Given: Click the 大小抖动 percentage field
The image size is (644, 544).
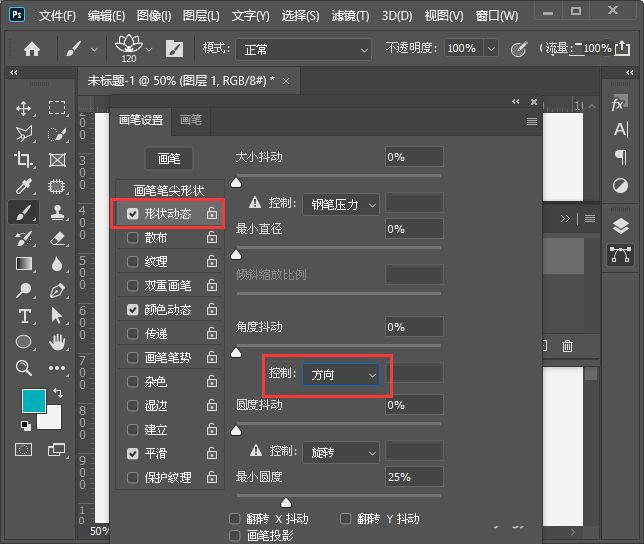Looking at the screenshot, I should pyautogui.click(x=414, y=157).
